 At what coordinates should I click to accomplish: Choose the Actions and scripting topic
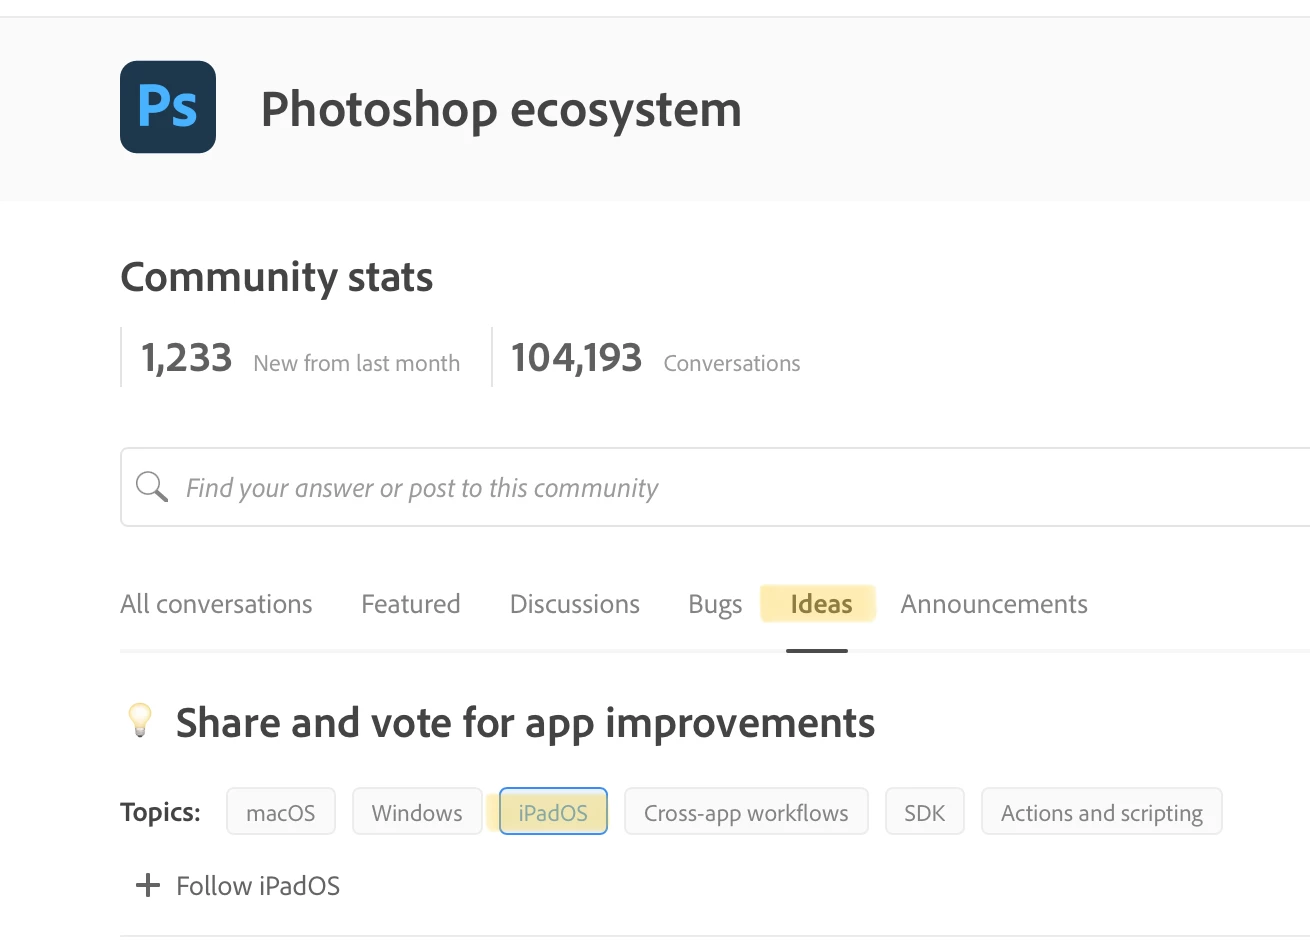coord(1101,812)
